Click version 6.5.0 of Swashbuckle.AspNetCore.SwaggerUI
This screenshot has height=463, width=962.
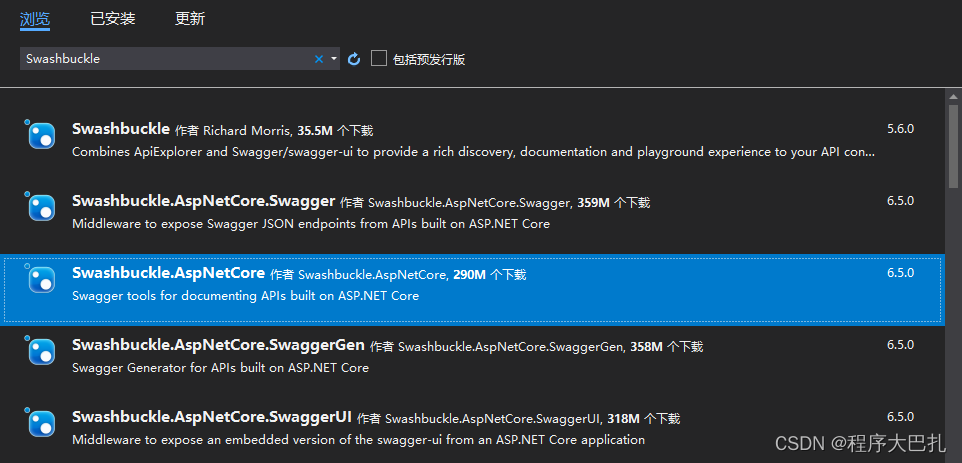(901, 417)
